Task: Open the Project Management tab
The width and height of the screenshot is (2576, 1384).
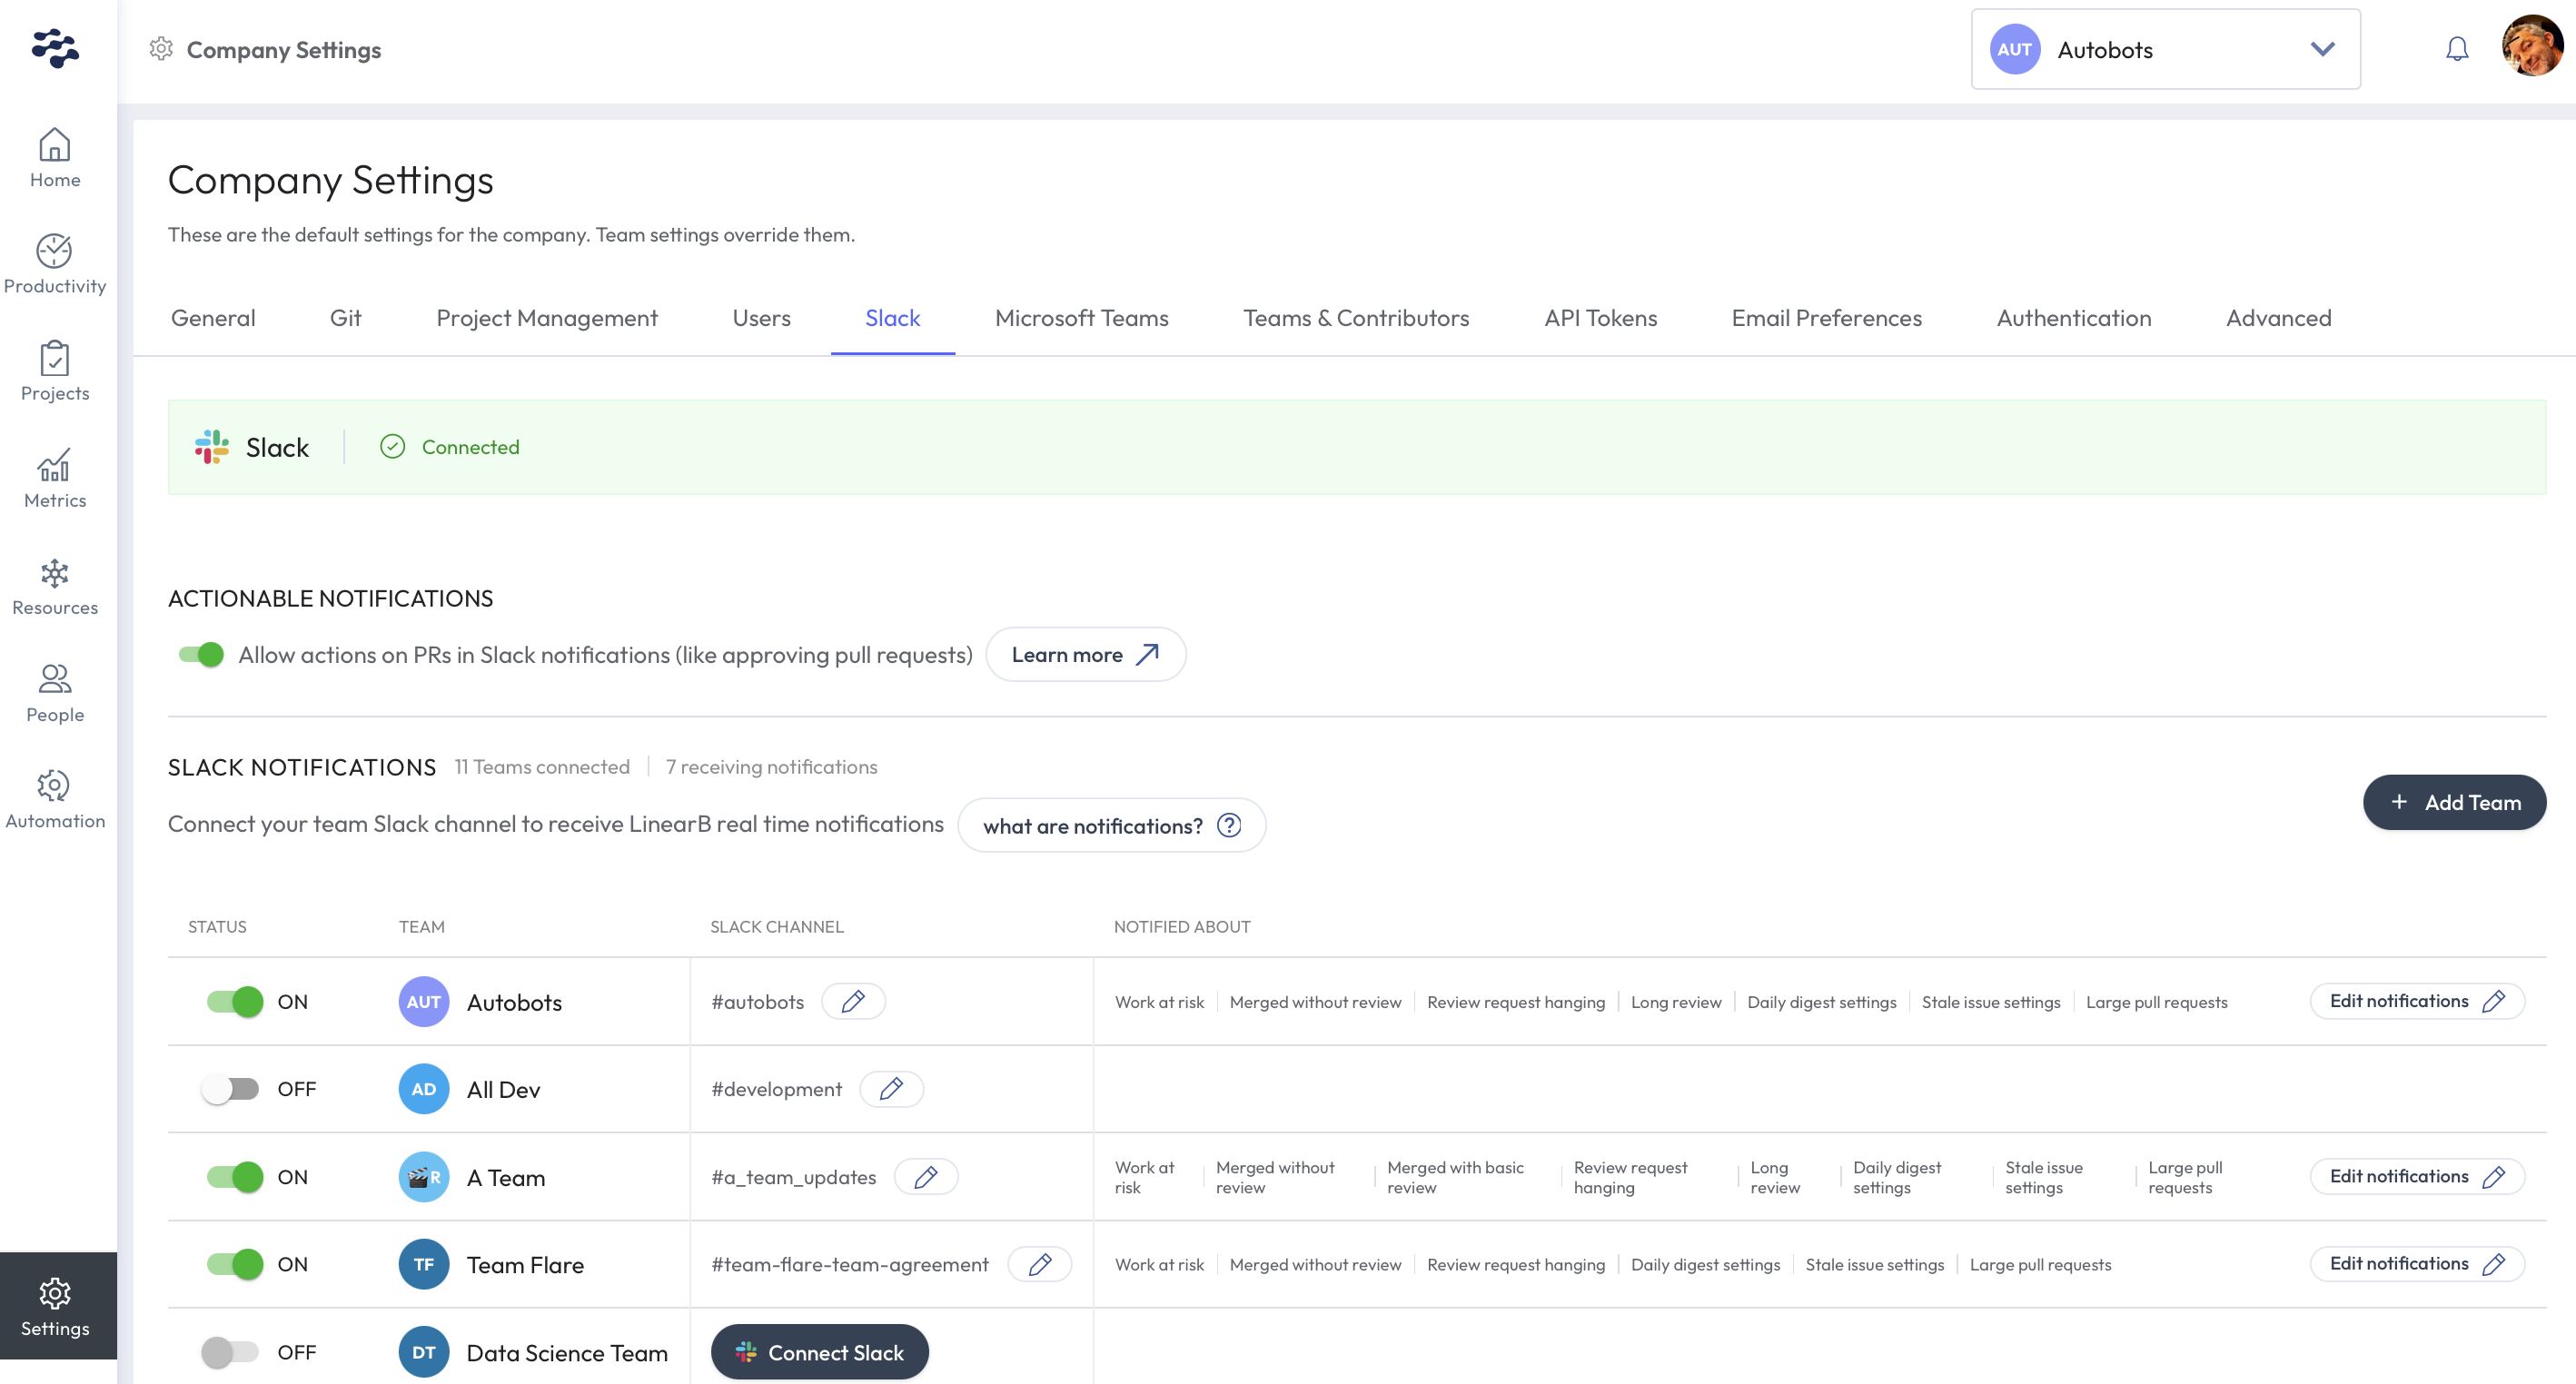Action: coord(547,318)
